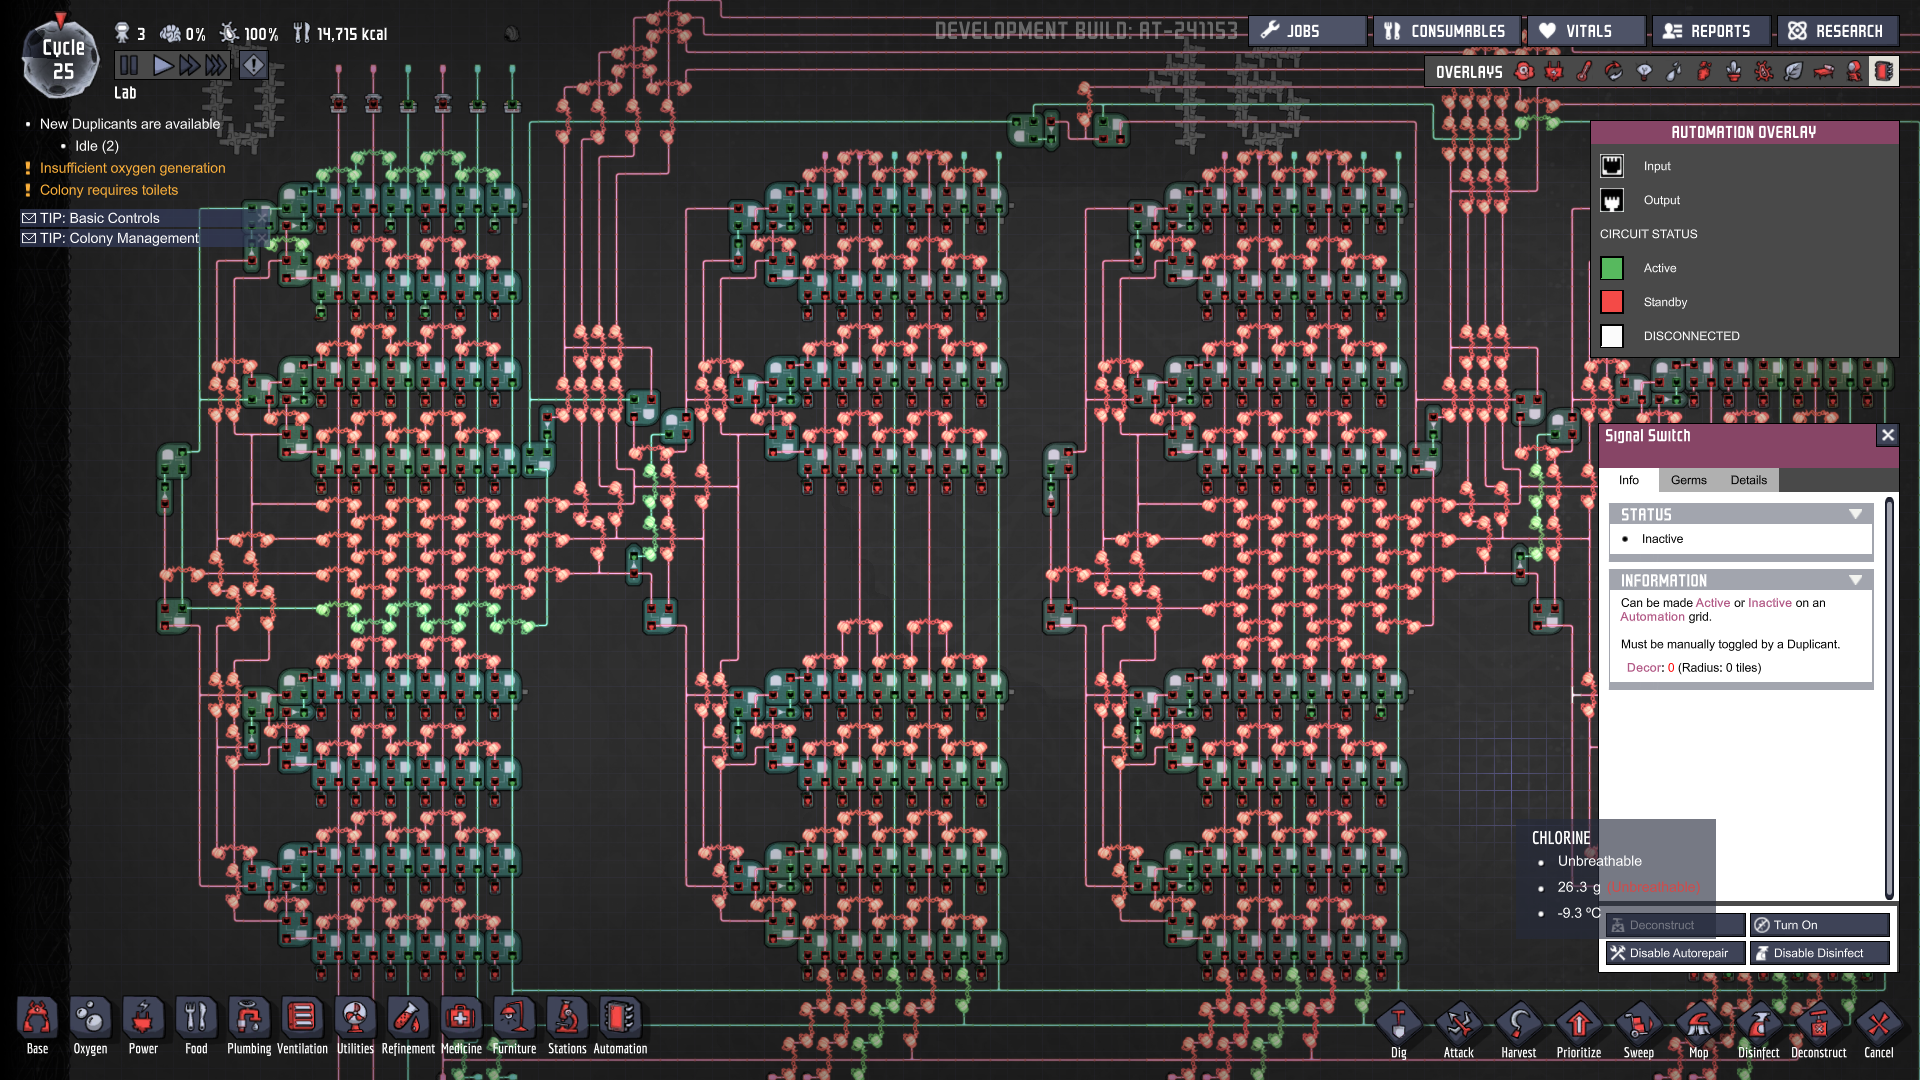The image size is (1920, 1080).
Task: Switch to the Details tab
Action: point(1748,480)
